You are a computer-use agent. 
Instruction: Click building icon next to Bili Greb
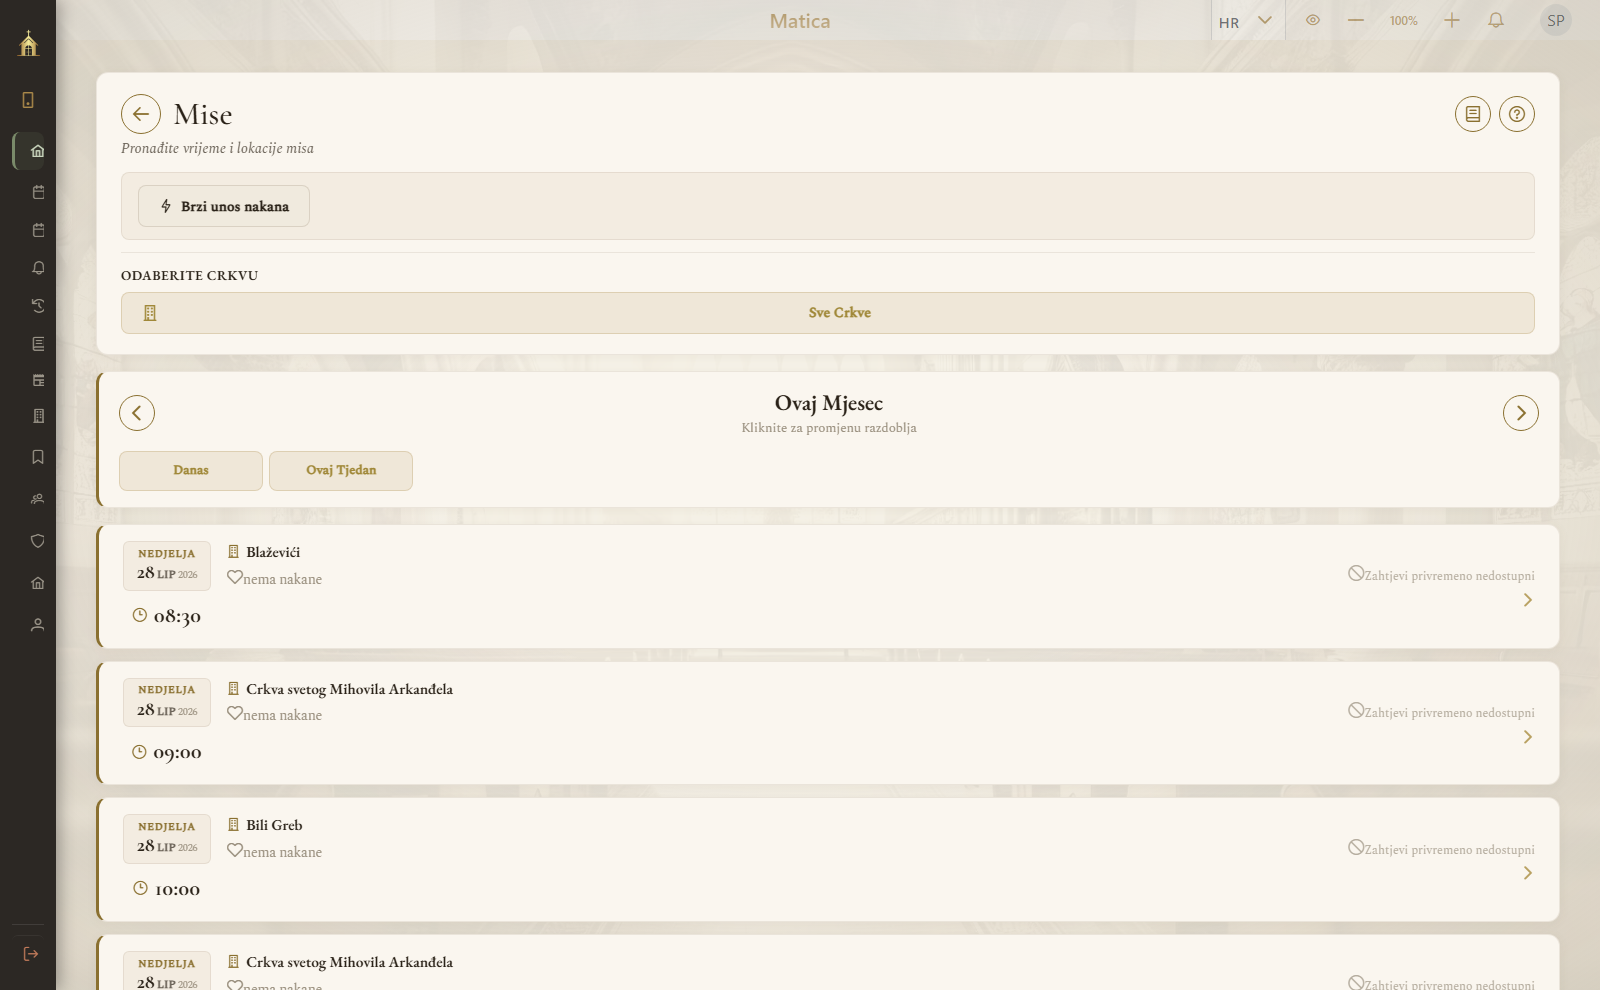tap(233, 825)
